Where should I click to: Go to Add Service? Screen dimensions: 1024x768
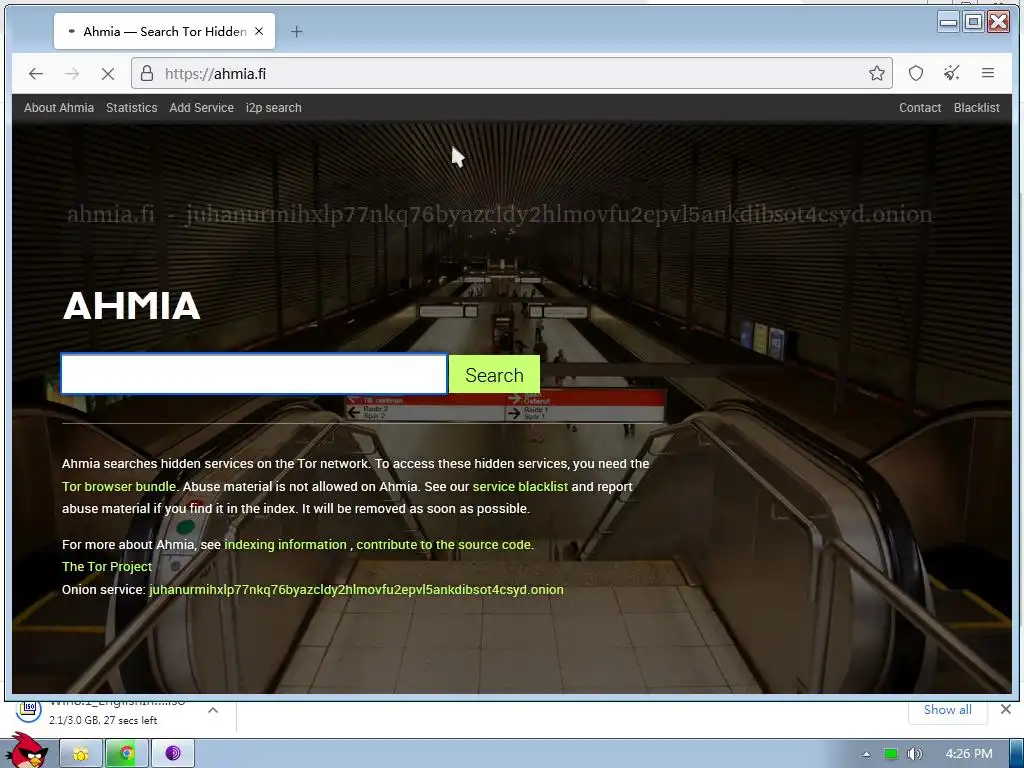click(201, 108)
